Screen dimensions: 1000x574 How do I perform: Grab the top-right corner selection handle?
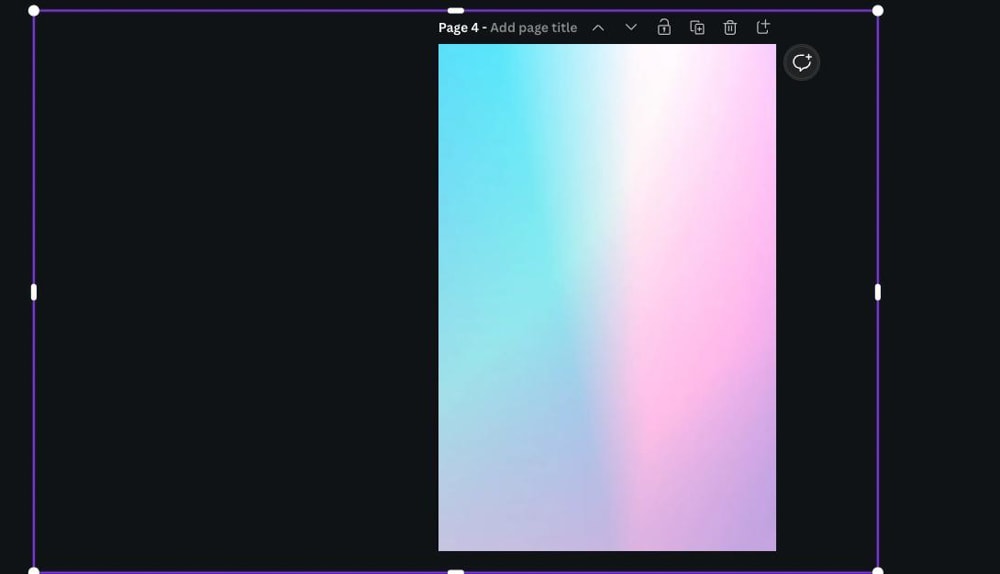[x=878, y=11]
